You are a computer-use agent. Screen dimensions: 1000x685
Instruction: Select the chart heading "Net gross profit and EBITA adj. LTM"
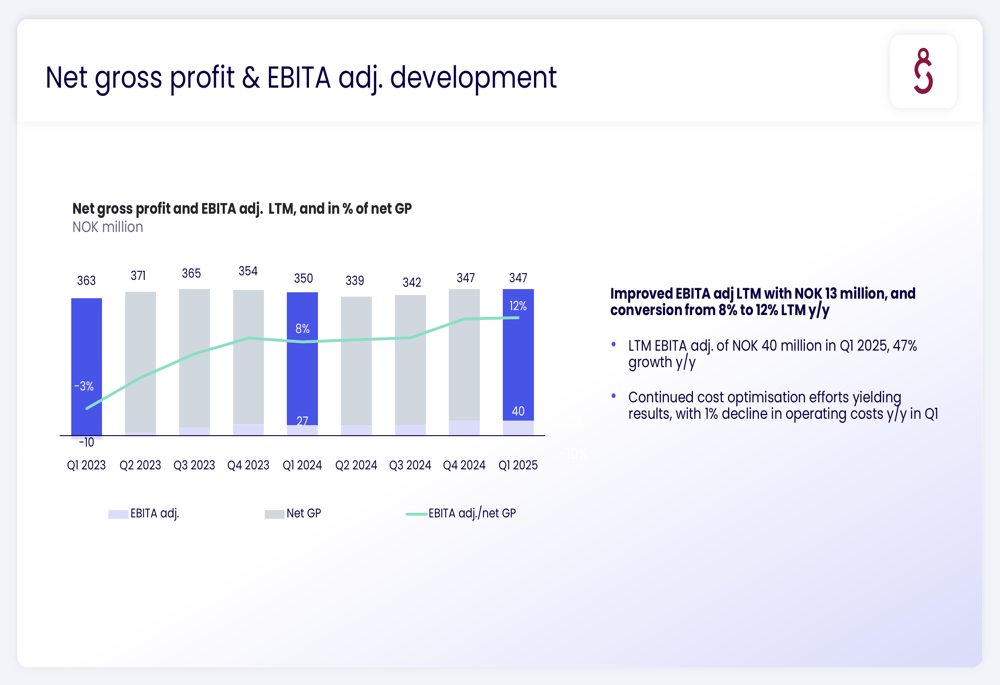coord(242,209)
